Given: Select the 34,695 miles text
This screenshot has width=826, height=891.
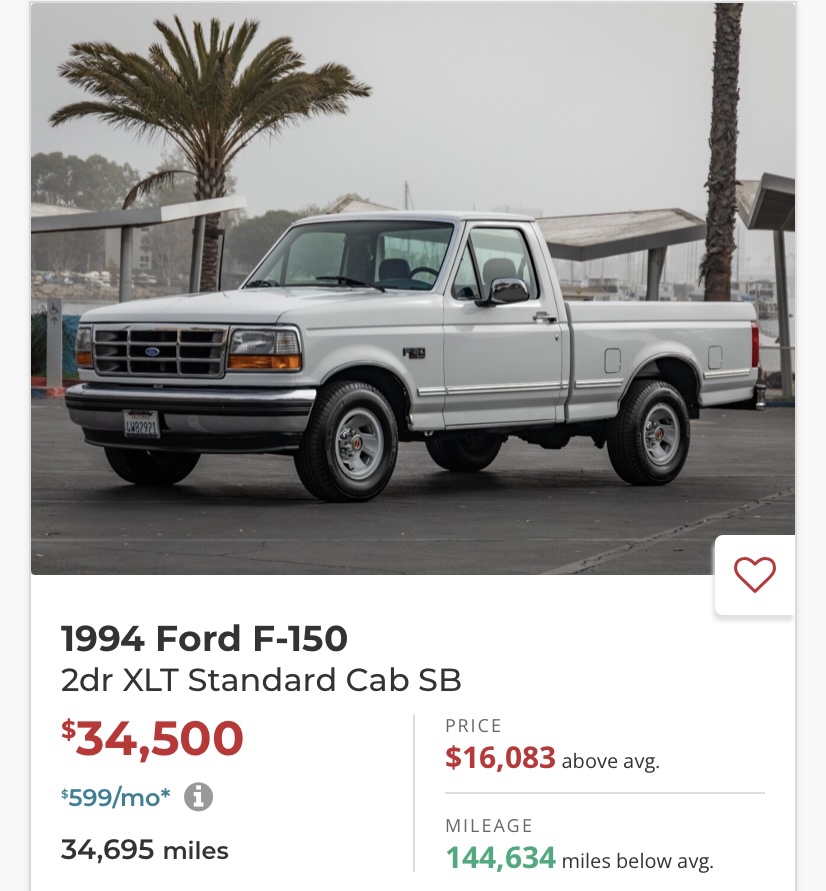Looking at the screenshot, I should [x=145, y=851].
